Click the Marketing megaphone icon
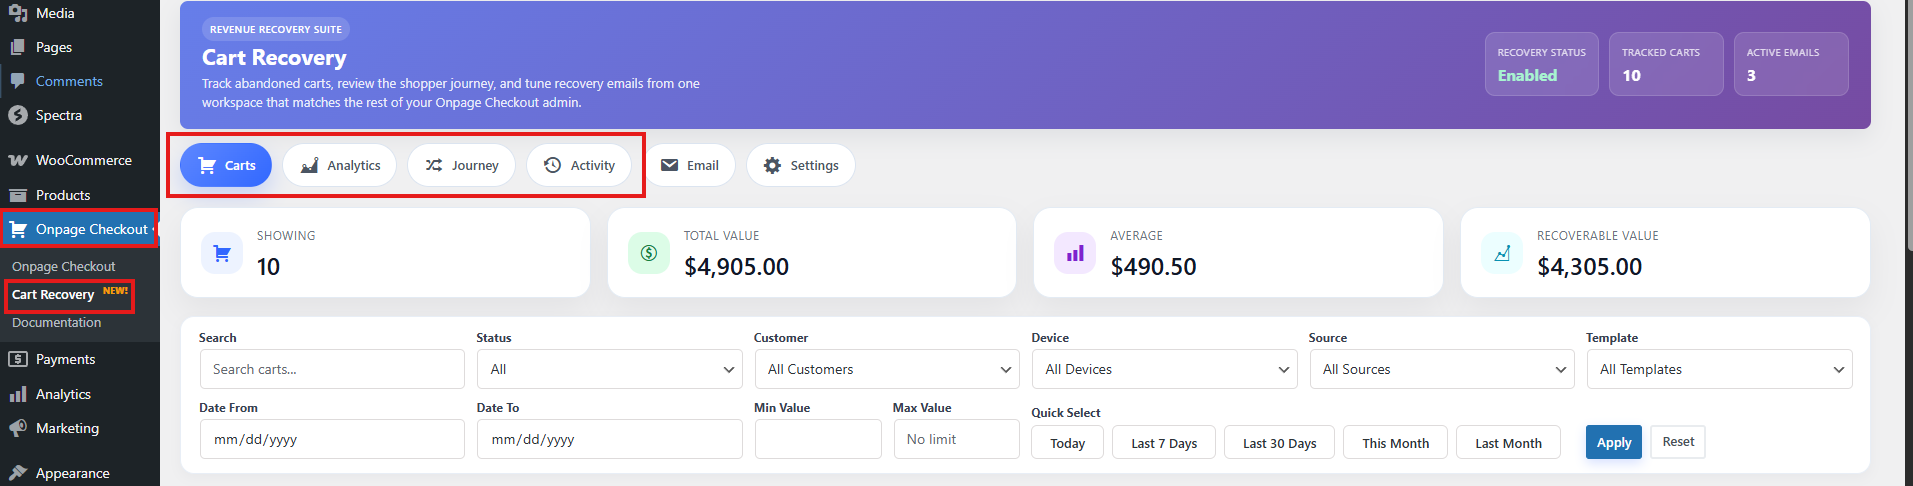This screenshot has width=1913, height=486. point(17,428)
